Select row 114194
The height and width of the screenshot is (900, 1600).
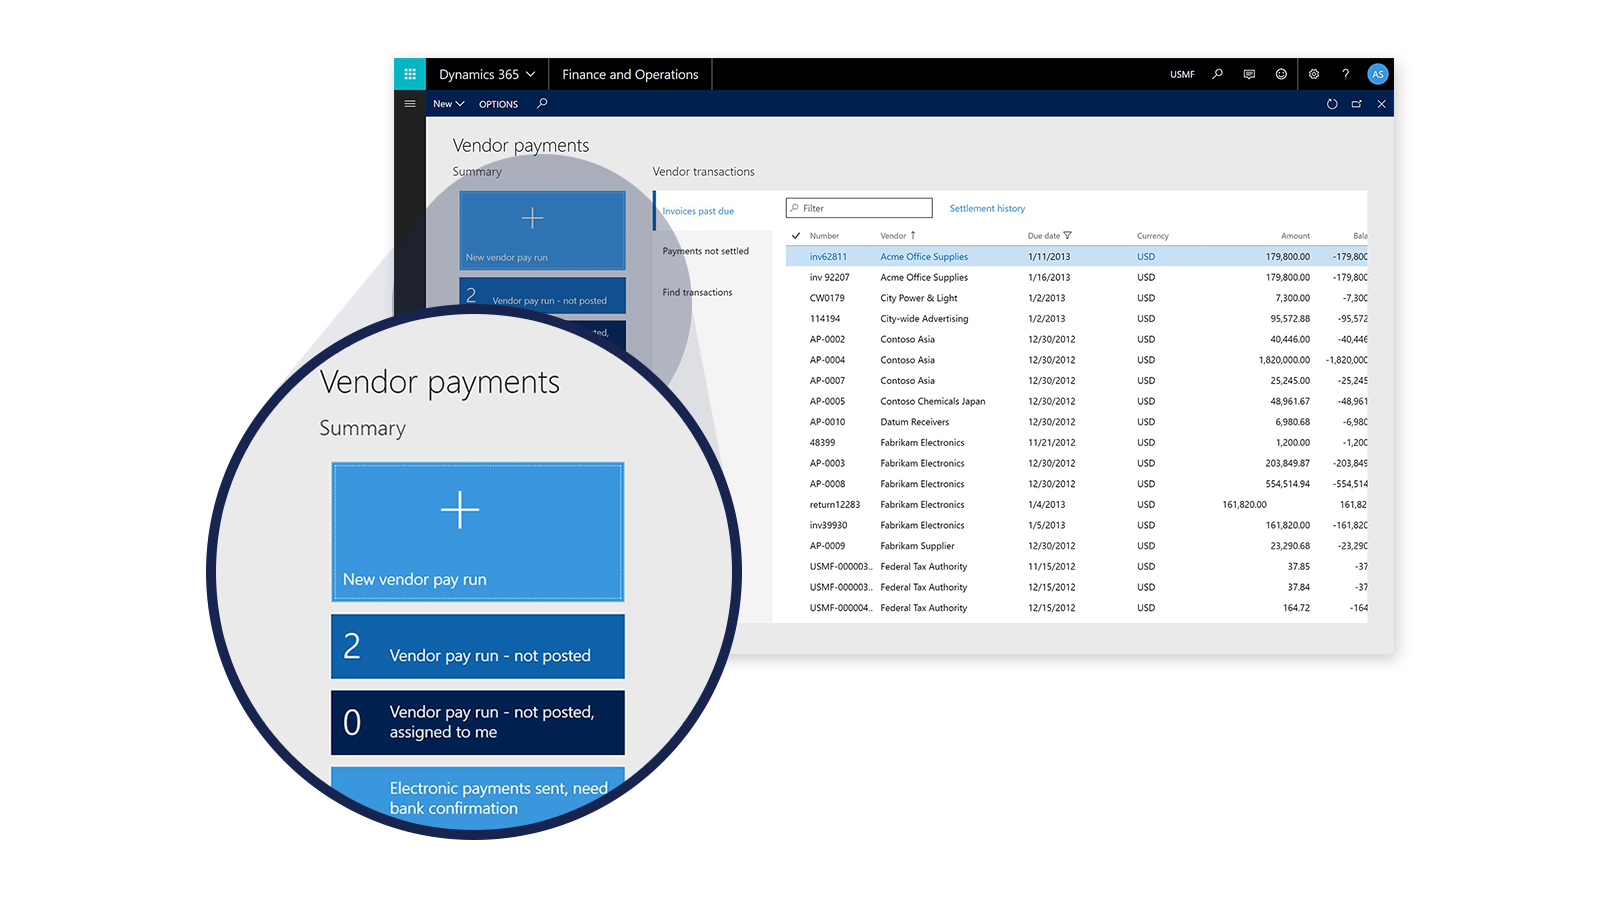[x=1076, y=319]
